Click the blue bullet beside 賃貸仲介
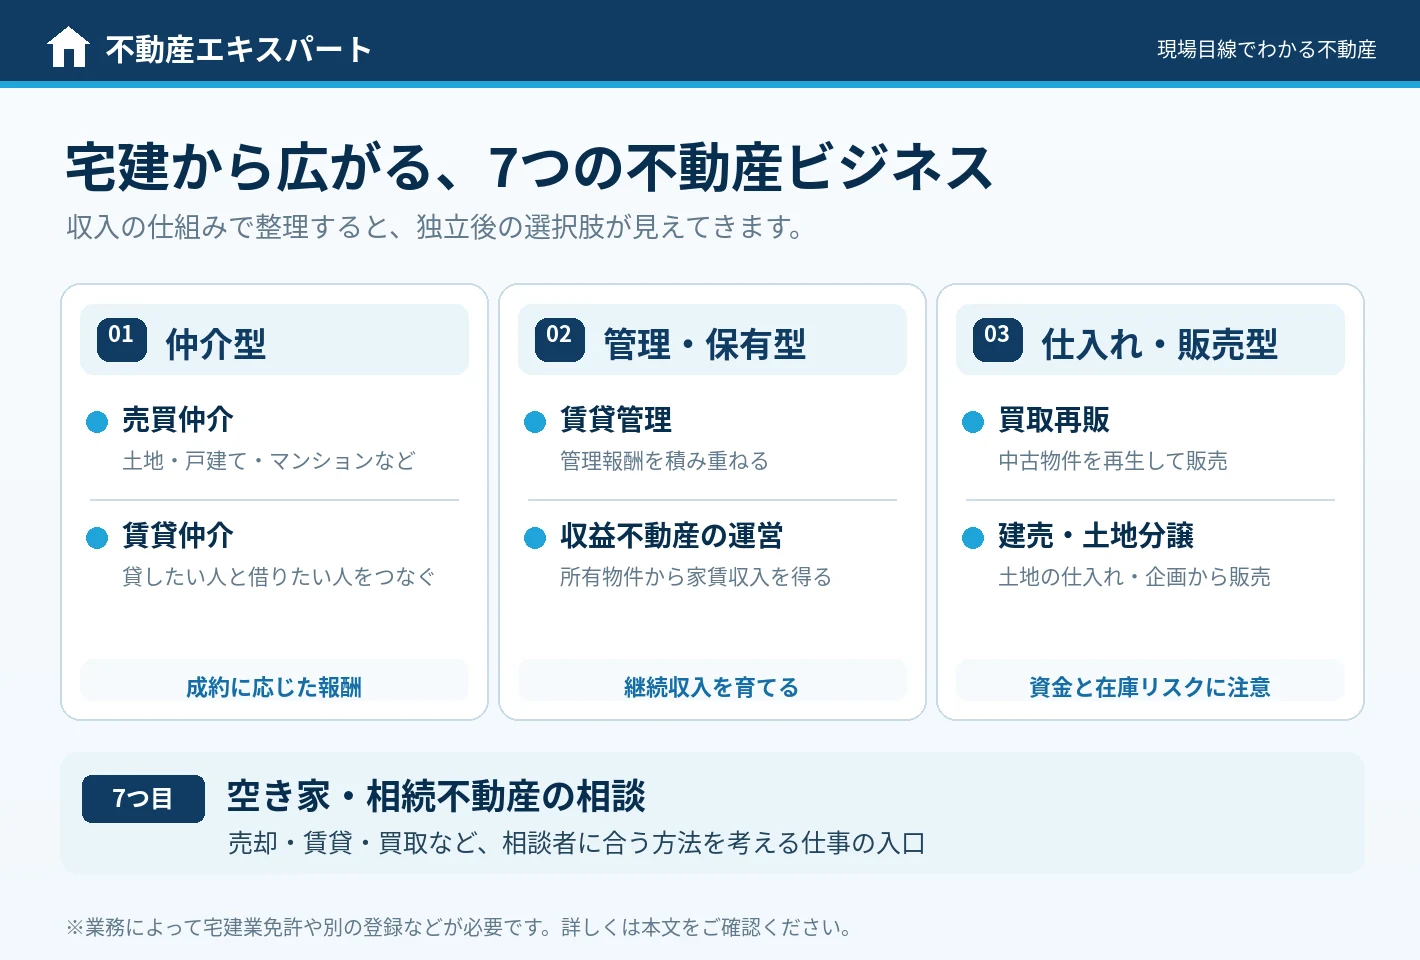 [x=97, y=538]
